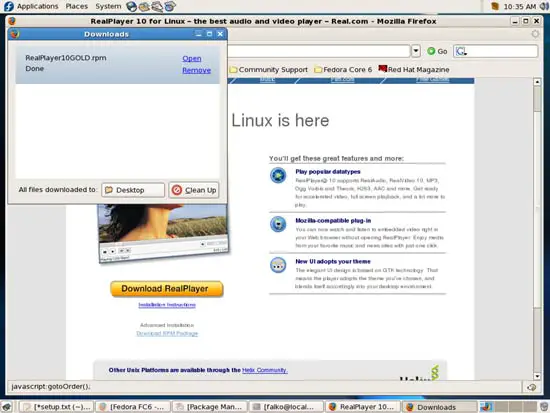Switch to setup.txt taskbar window
This screenshot has width=550, height=413.
click(56, 407)
